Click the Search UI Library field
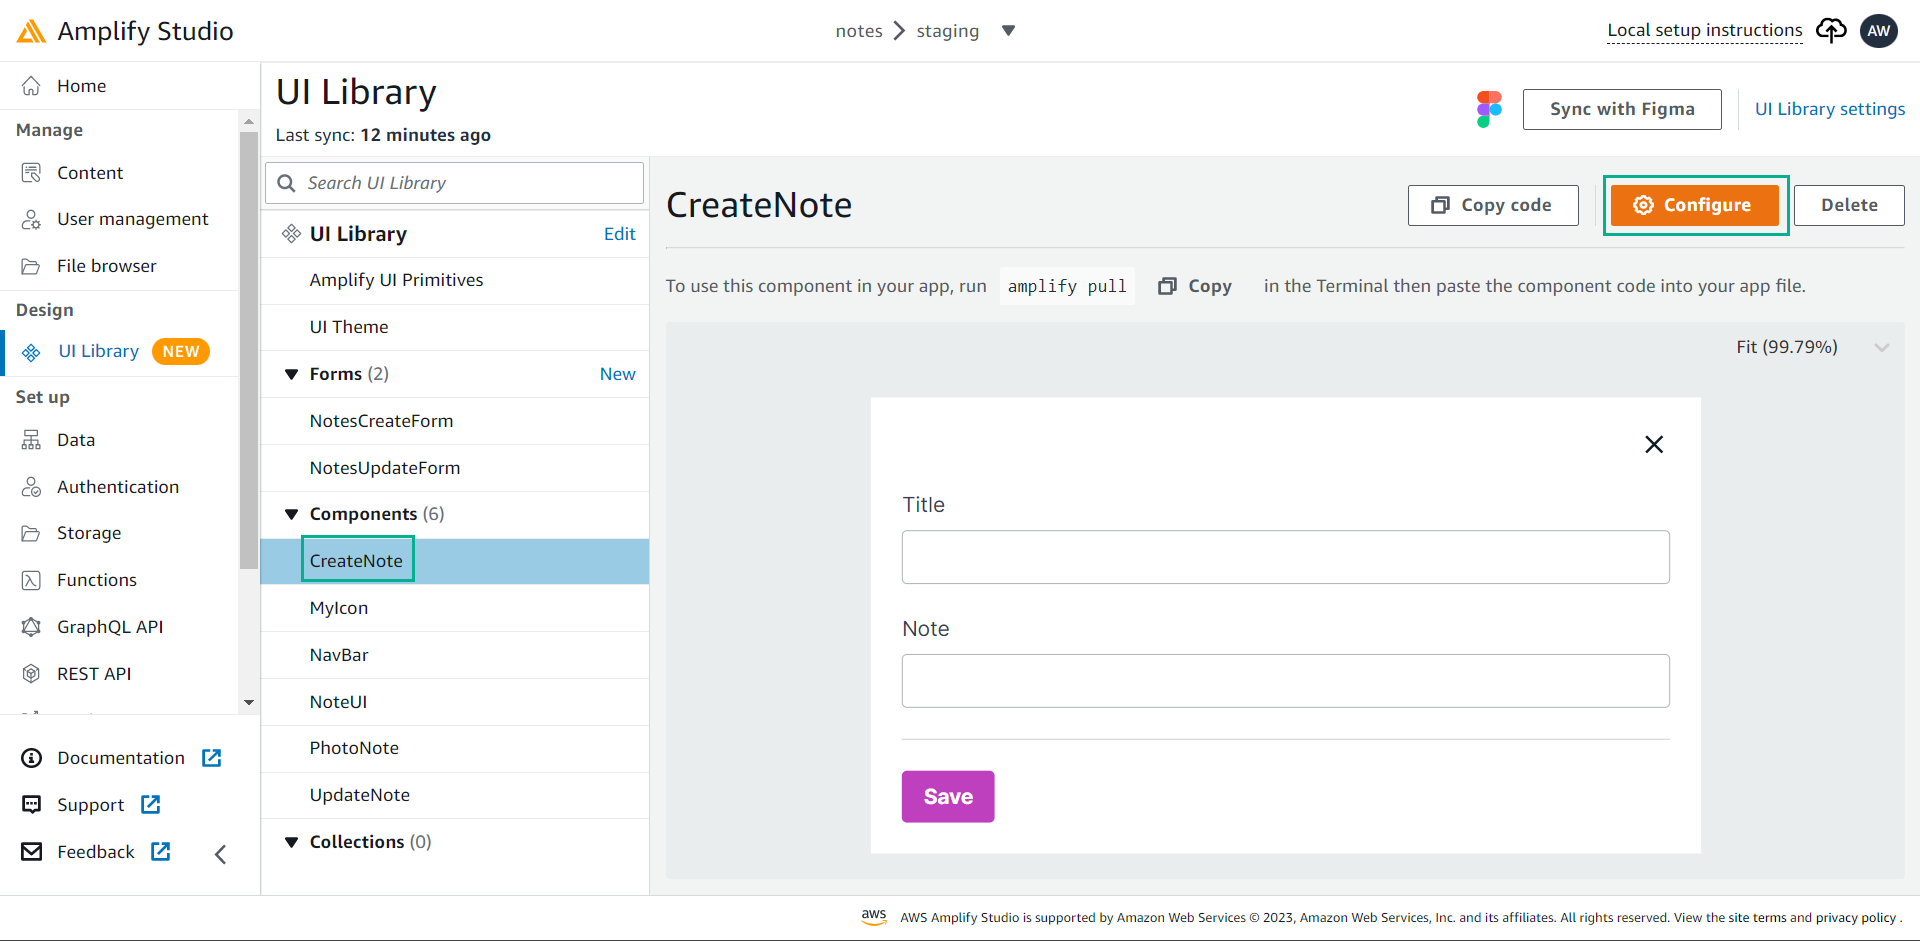 point(455,183)
